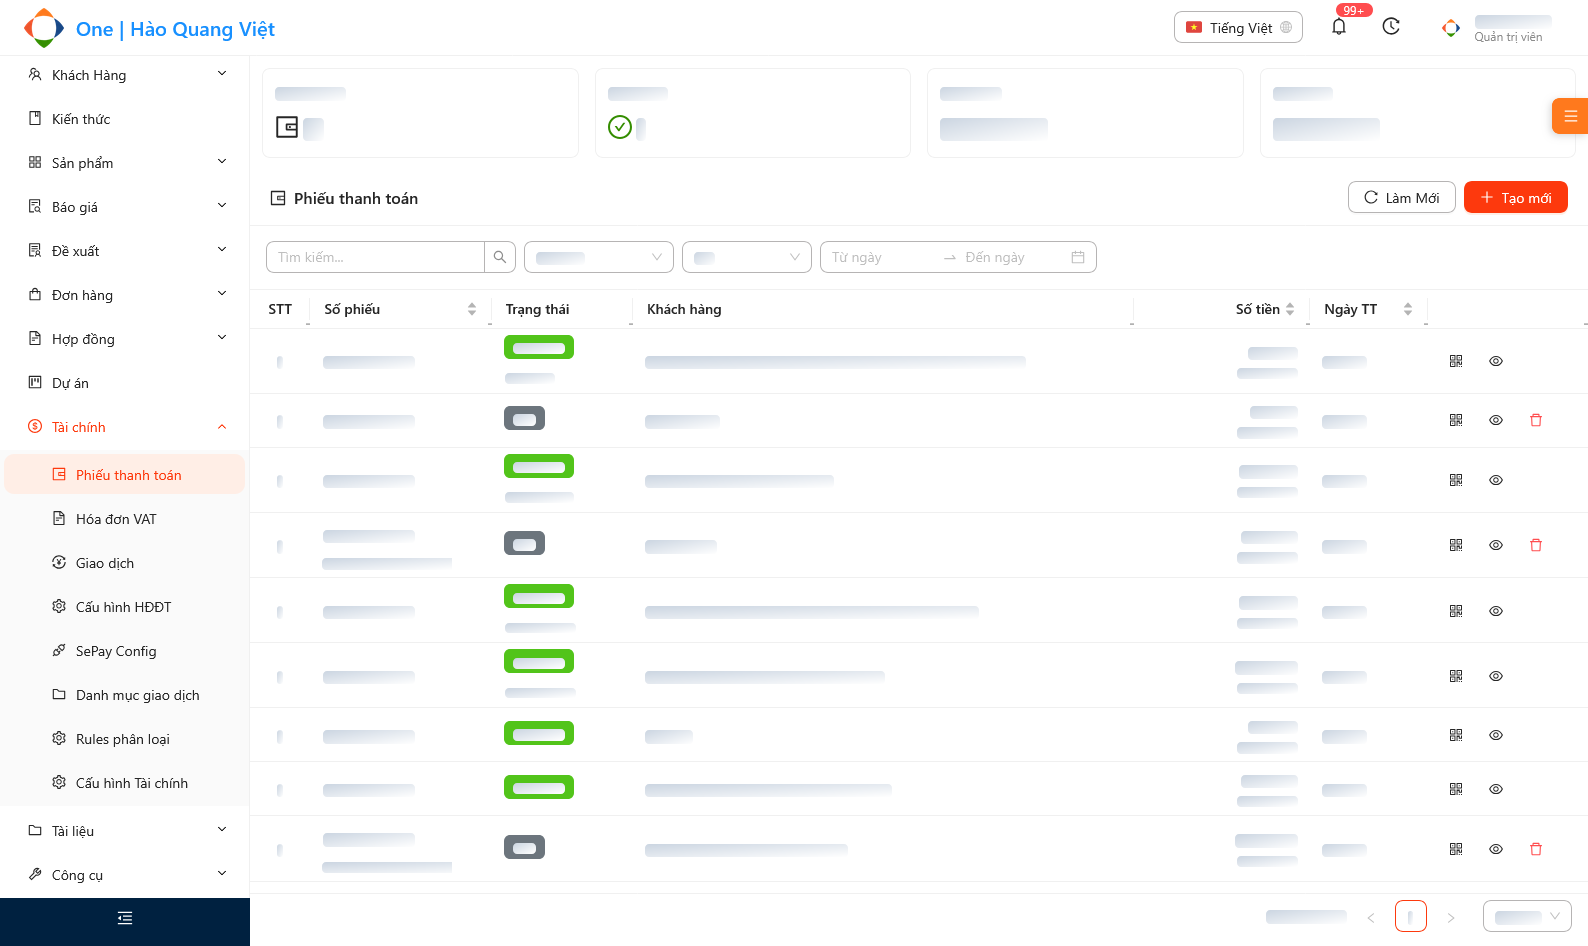Show QR code for second table row

click(x=1456, y=420)
